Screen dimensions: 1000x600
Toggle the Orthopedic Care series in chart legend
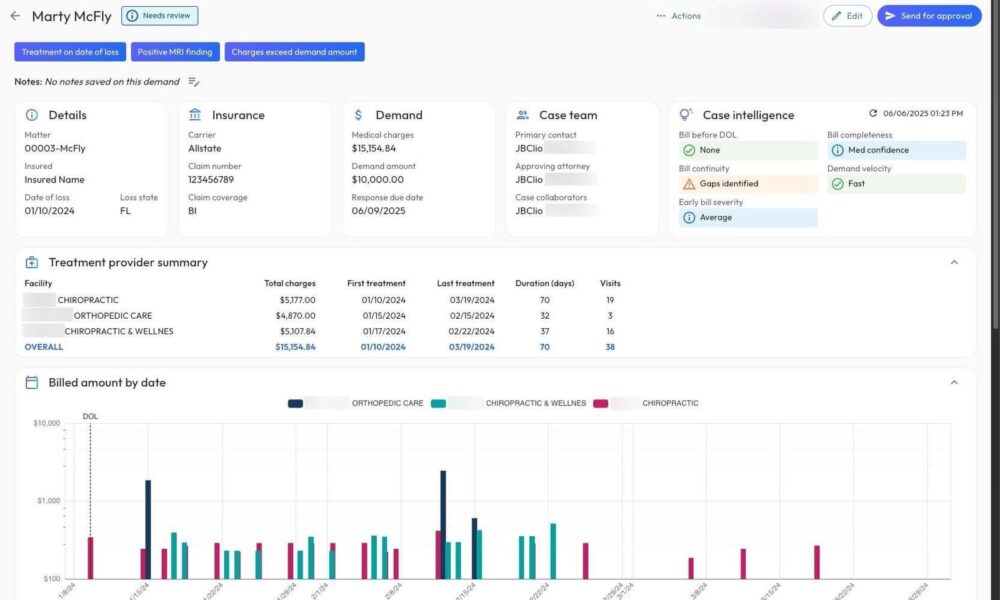coord(377,403)
